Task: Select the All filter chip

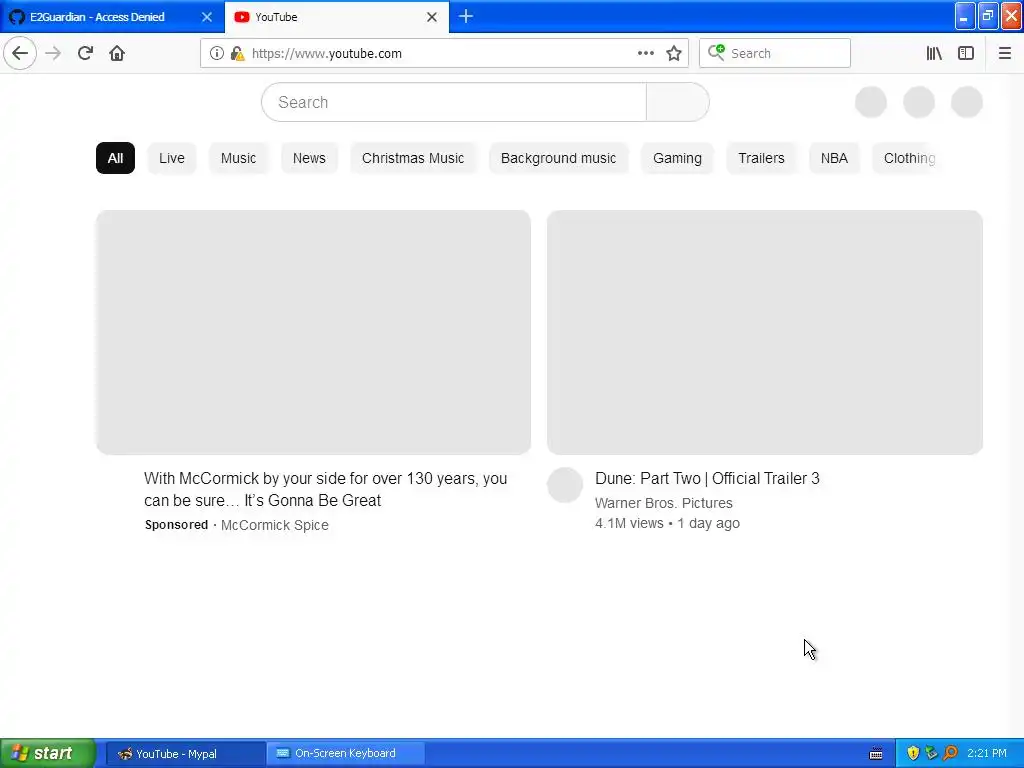Action: tap(116, 158)
